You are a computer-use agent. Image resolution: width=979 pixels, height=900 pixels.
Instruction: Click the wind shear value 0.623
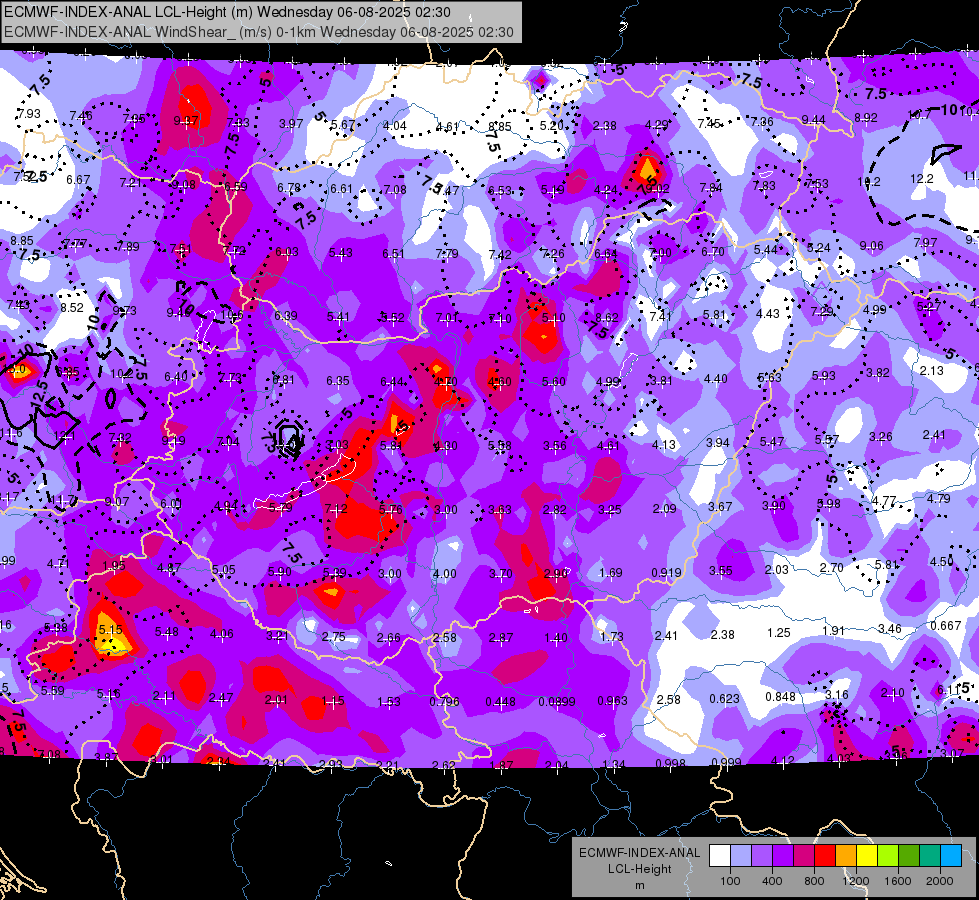point(724,699)
